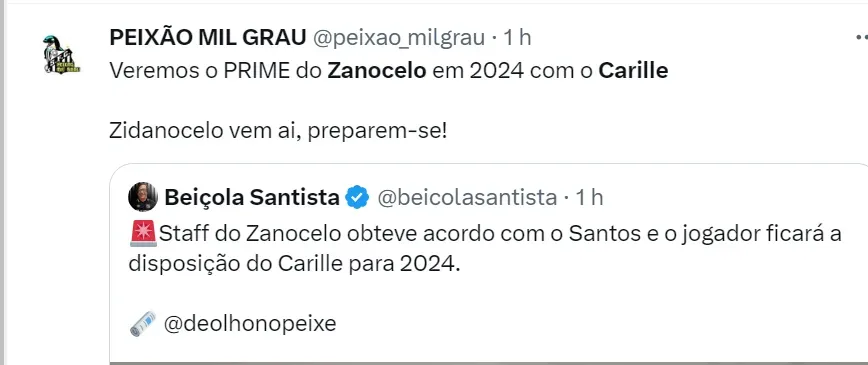The height and width of the screenshot is (365, 868).
Task: Select the 'Zidanocelo vem ai, preparem-se!' line
Action: coord(278,132)
